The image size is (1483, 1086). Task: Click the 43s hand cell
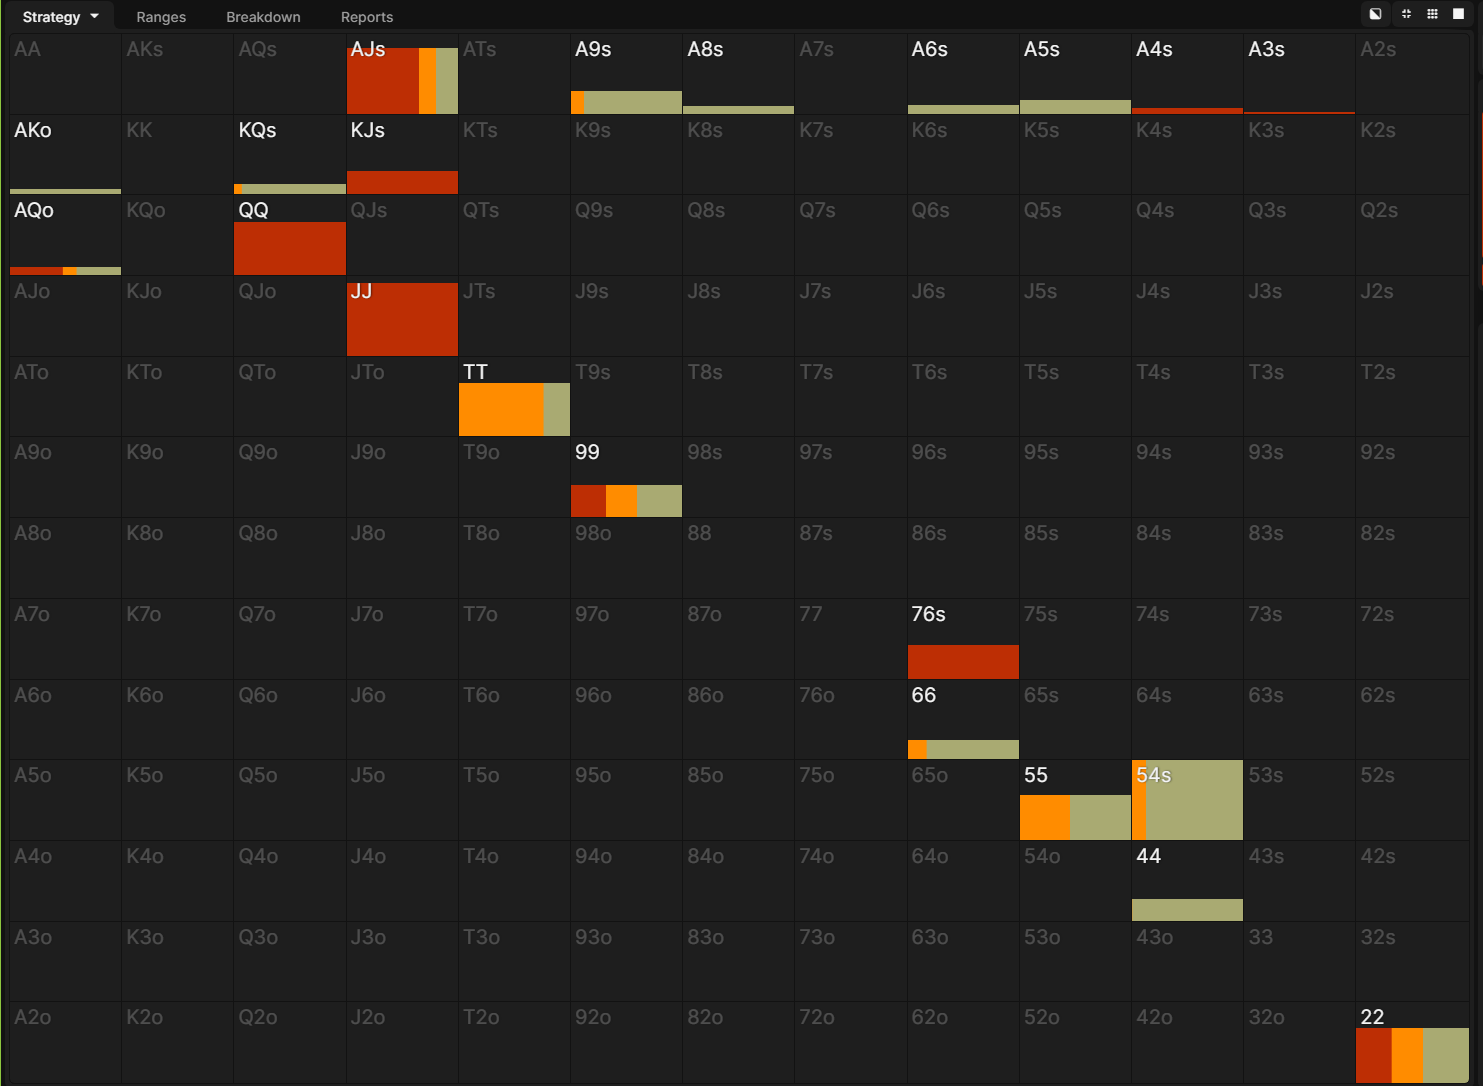(1299, 881)
